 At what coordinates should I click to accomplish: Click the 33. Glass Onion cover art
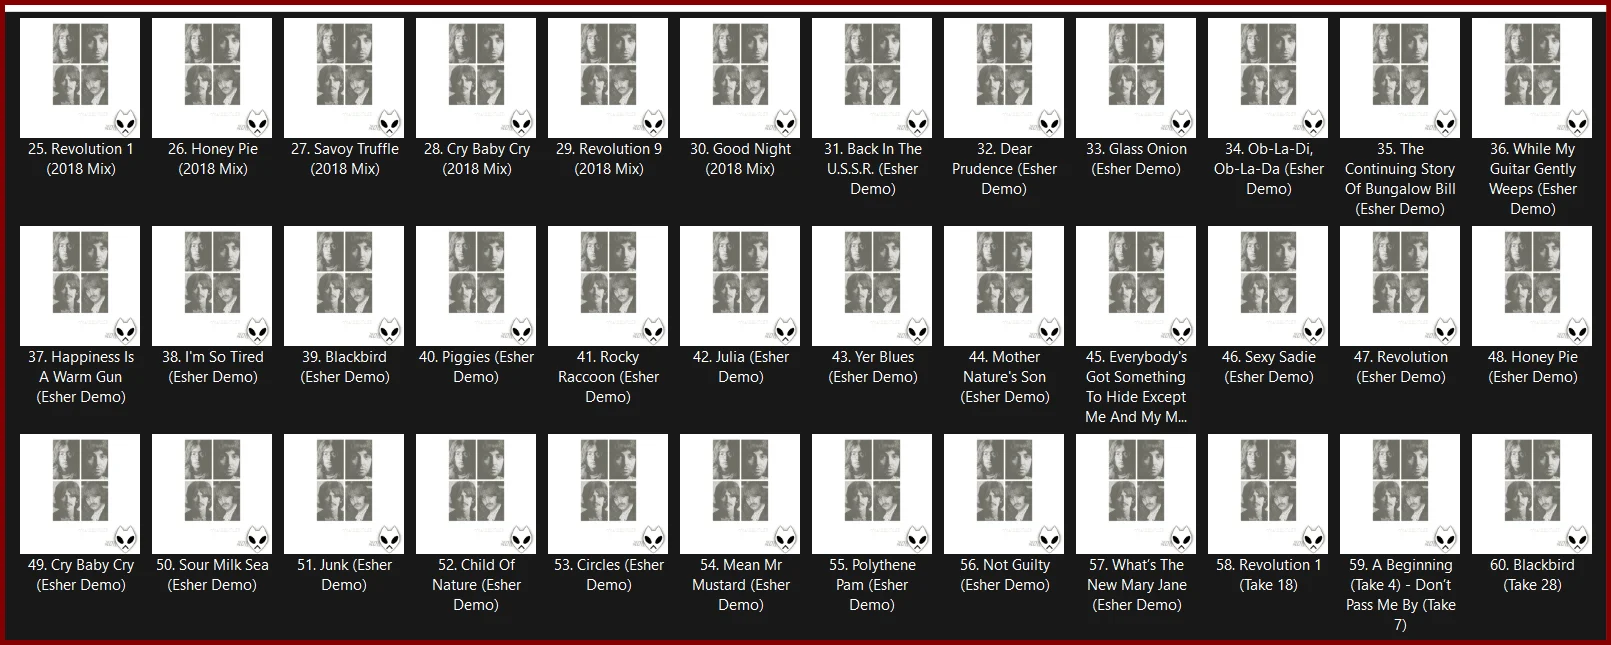[x=1136, y=78]
